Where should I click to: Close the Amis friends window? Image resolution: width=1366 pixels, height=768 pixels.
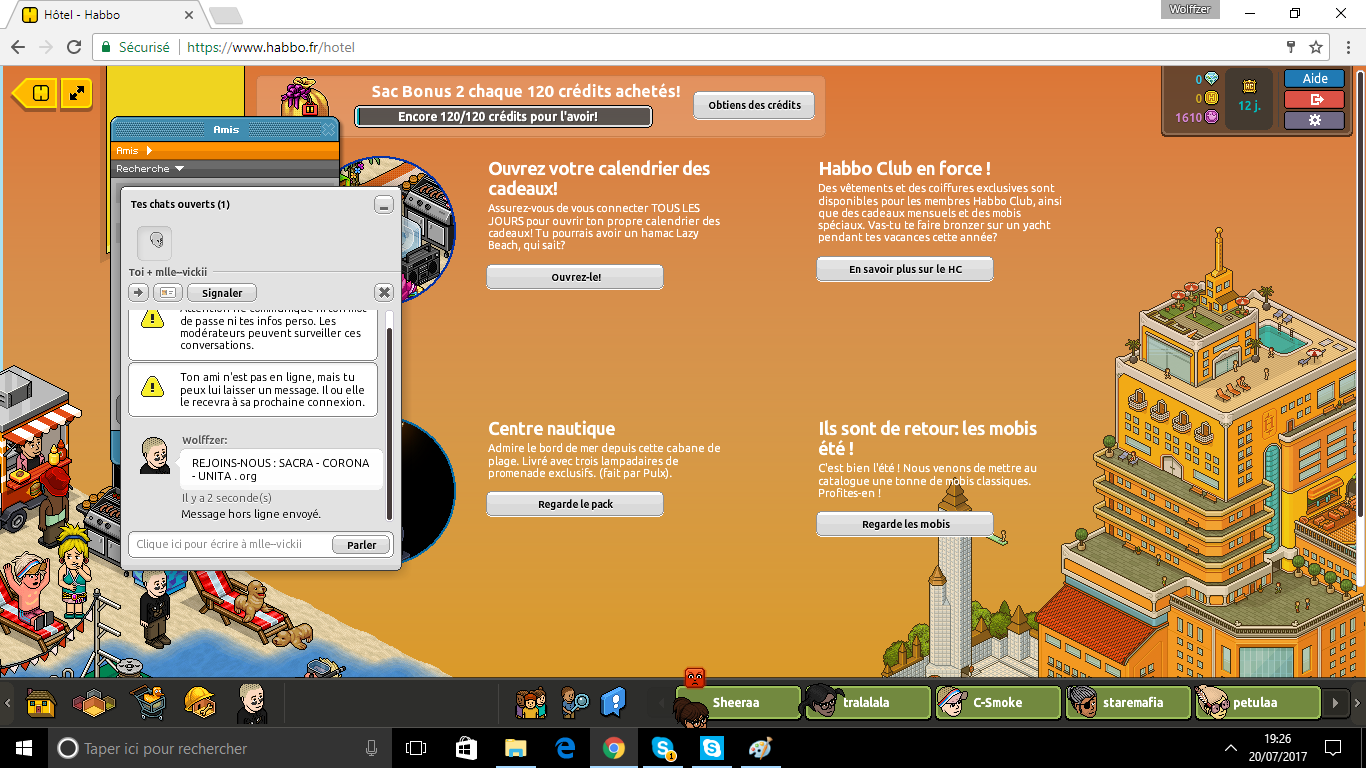(x=328, y=130)
